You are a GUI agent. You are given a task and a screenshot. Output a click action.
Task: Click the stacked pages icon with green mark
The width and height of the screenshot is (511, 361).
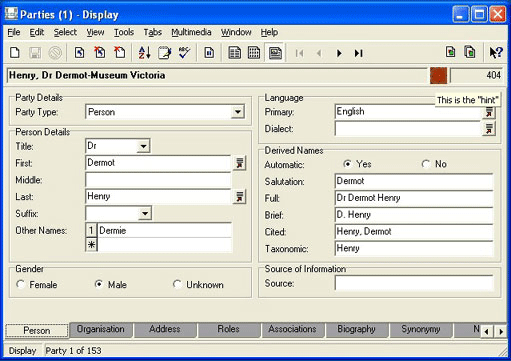click(470, 52)
